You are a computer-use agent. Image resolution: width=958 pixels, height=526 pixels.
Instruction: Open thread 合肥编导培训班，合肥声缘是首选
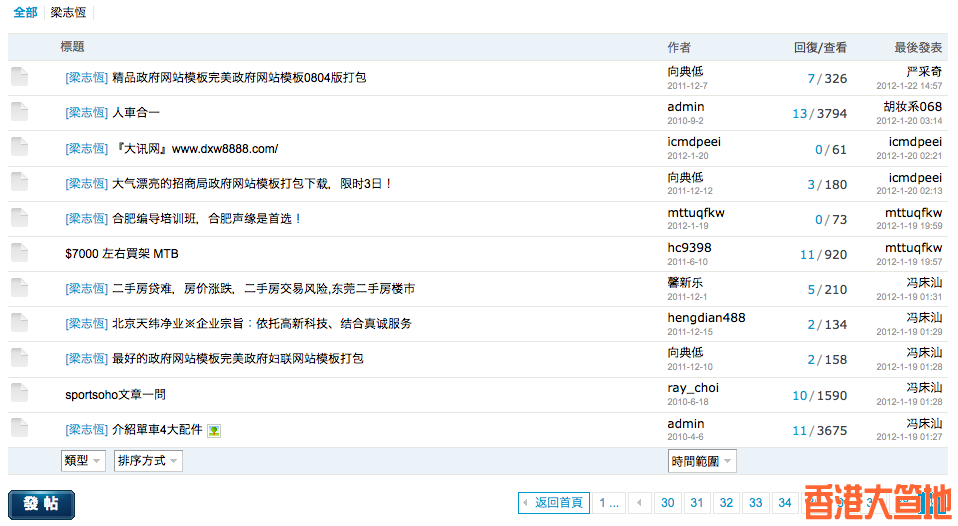tap(207, 218)
